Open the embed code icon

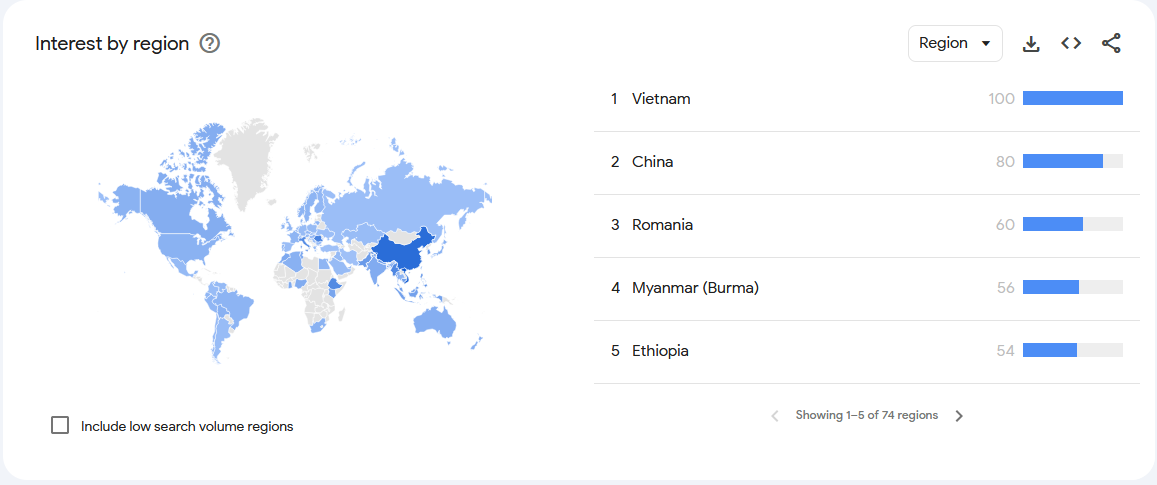click(1071, 44)
